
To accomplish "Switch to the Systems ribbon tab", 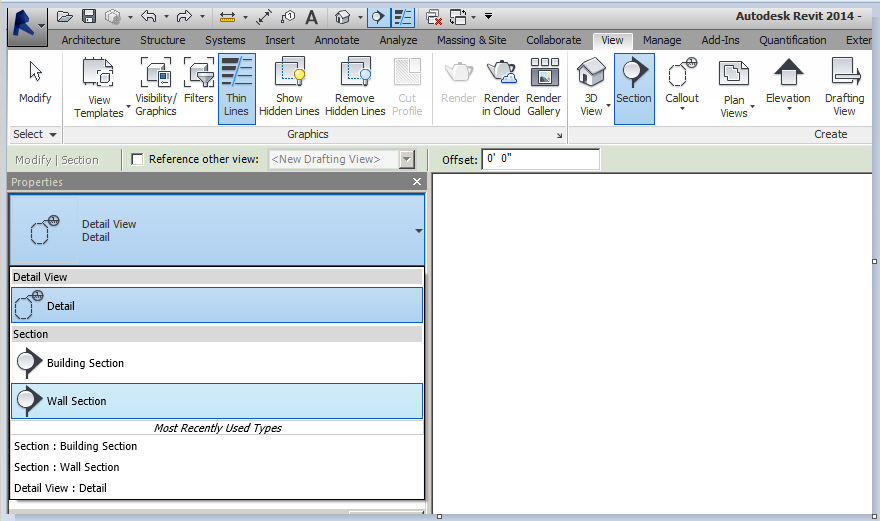I will [x=225, y=40].
